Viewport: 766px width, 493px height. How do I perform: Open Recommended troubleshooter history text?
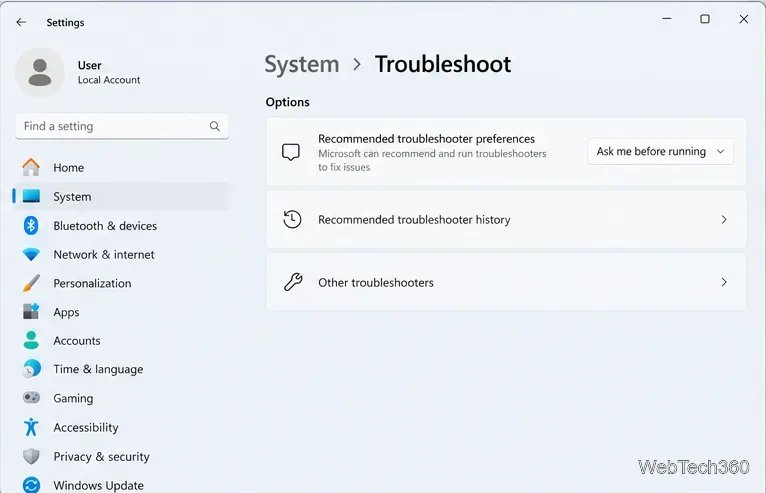coord(414,220)
